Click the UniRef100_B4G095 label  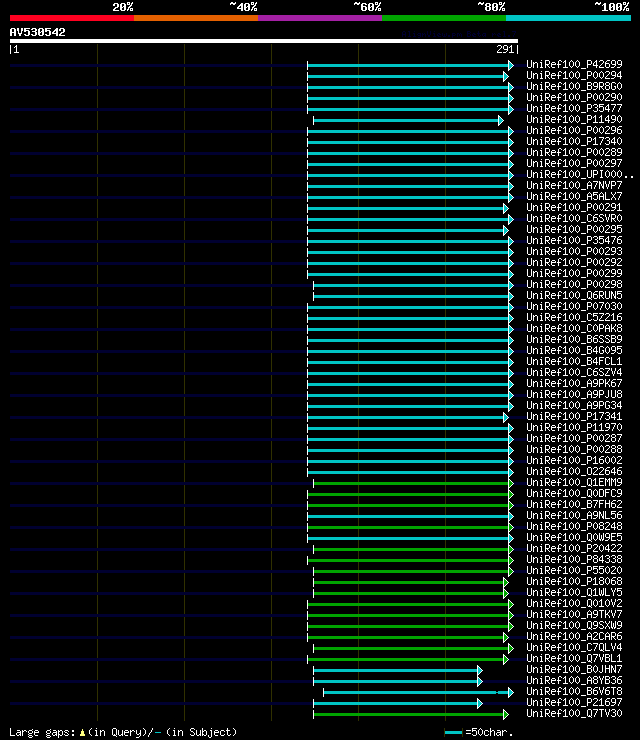(574, 351)
